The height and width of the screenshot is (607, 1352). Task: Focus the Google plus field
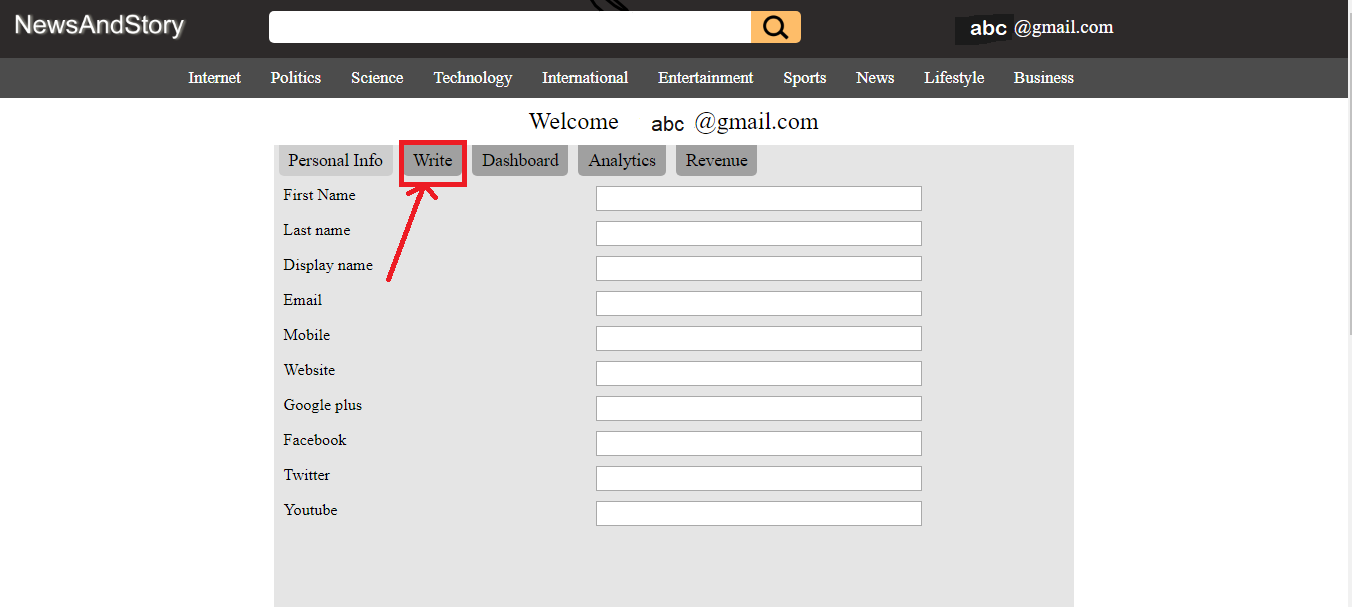[759, 408]
